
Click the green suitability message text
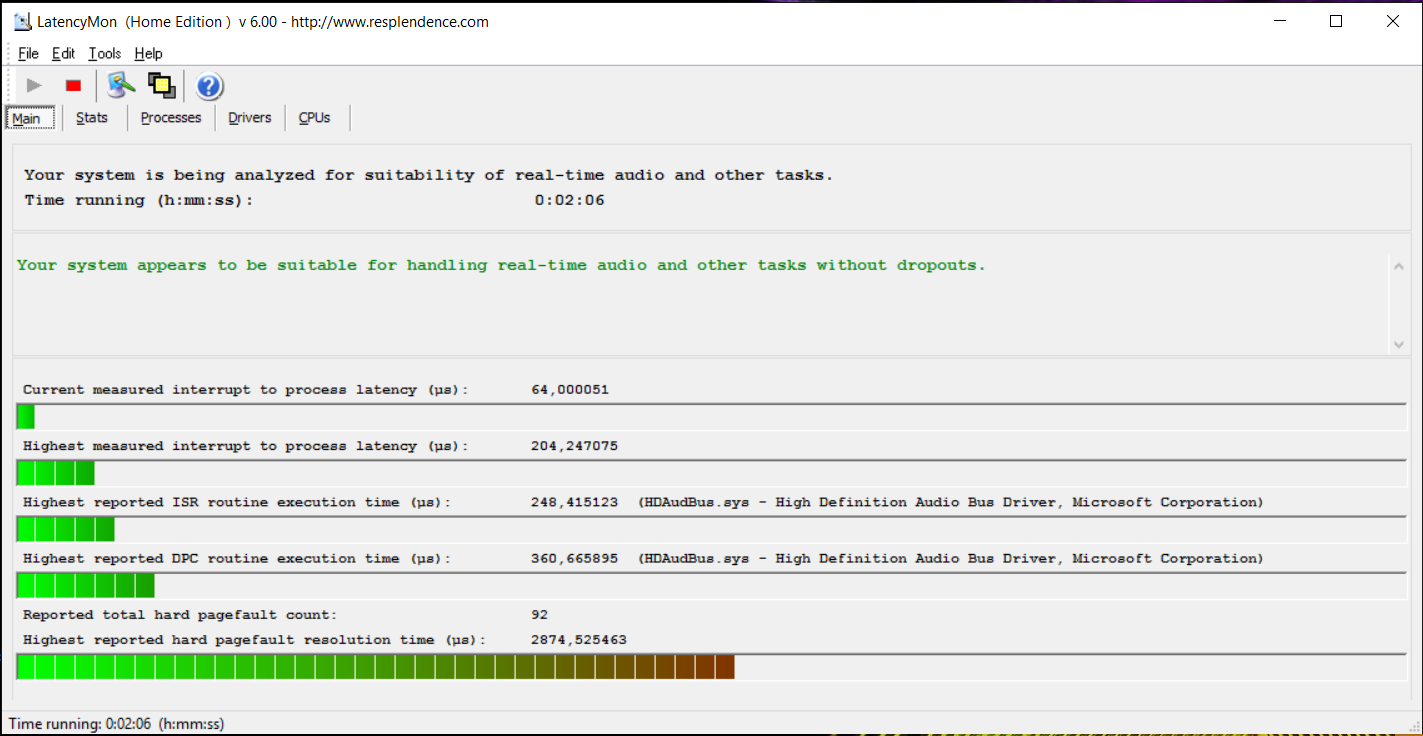click(x=501, y=266)
